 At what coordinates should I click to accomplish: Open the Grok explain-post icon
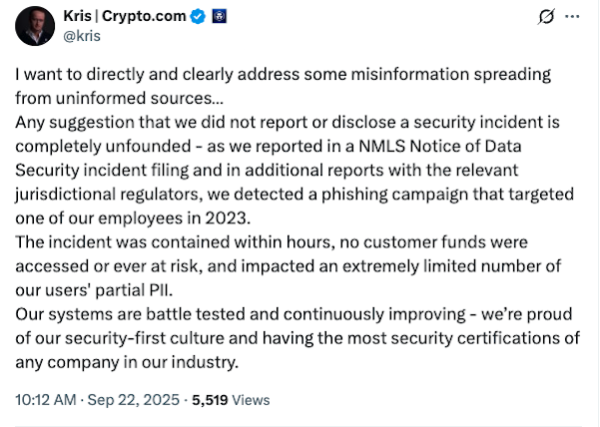click(x=546, y=18)
